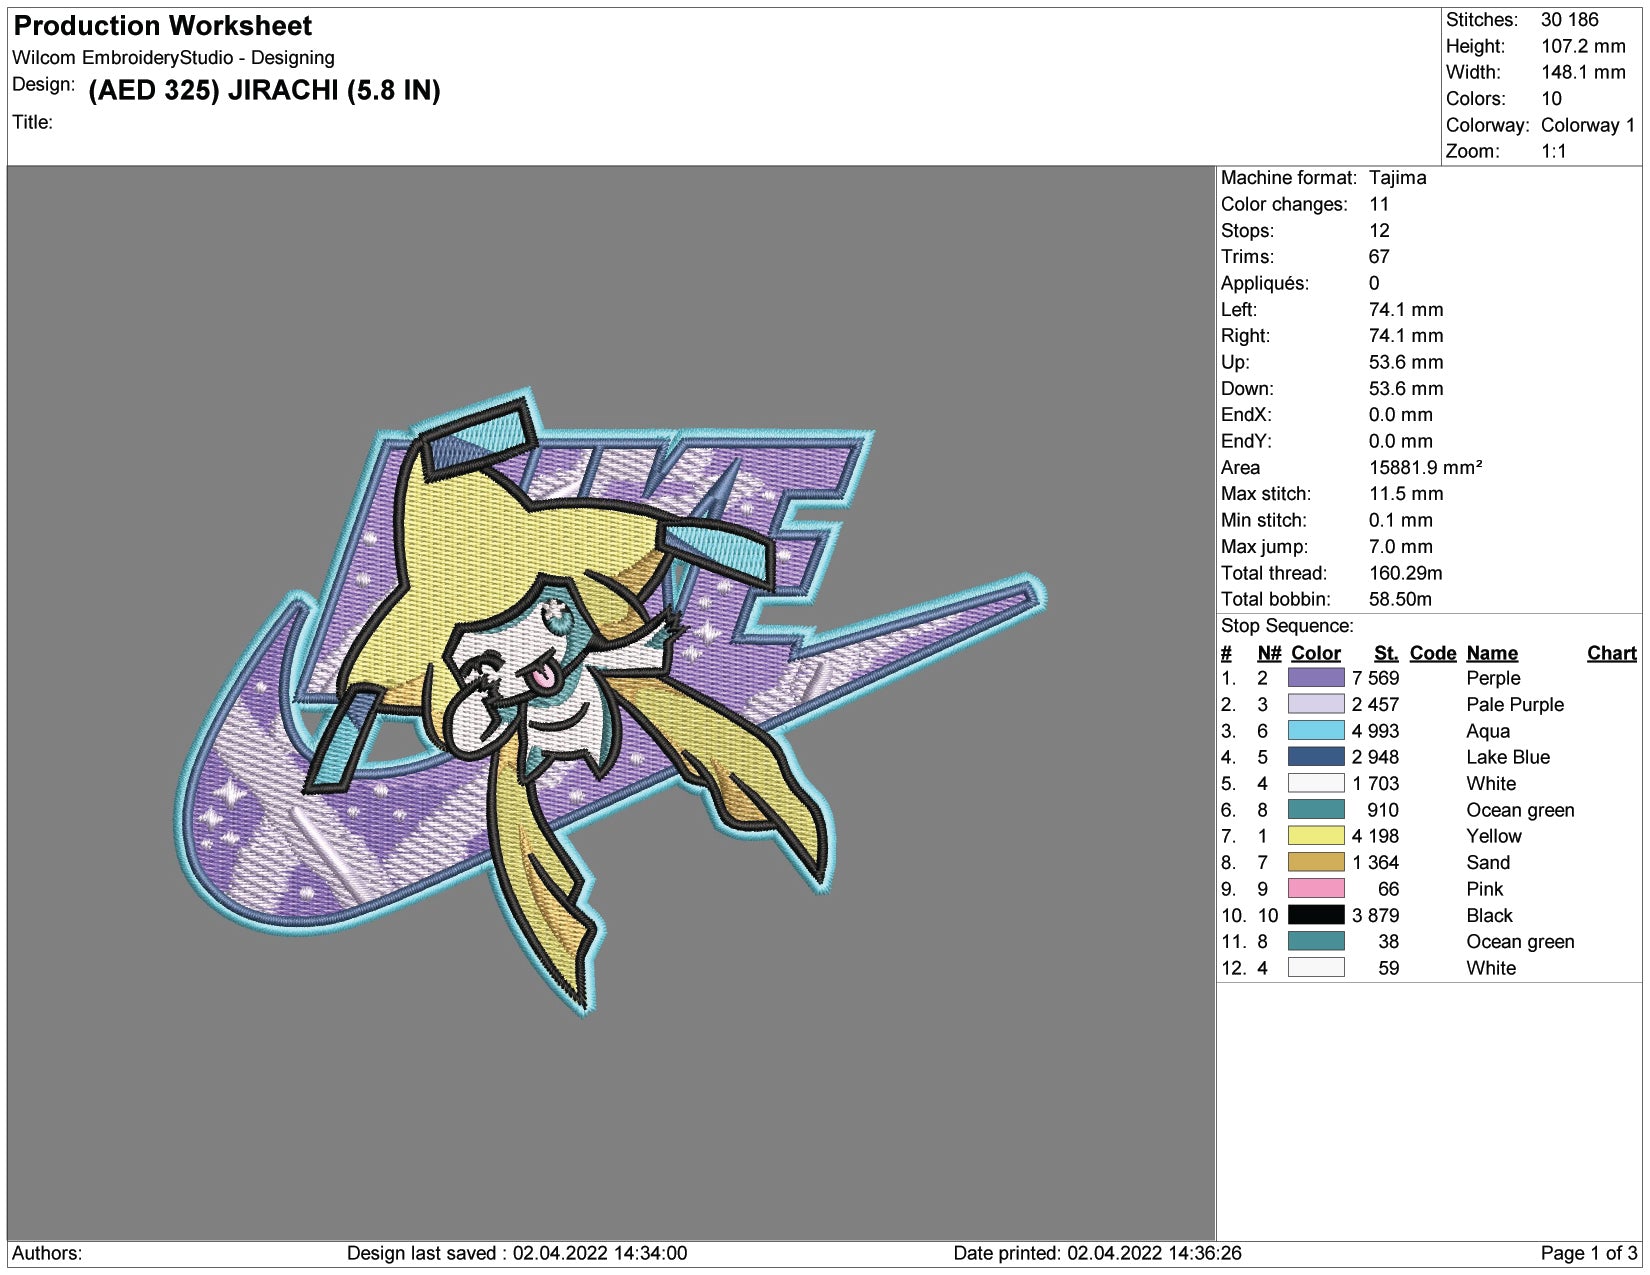Click the Min stitch value '0.1 mm'

tap(1401, 520)
